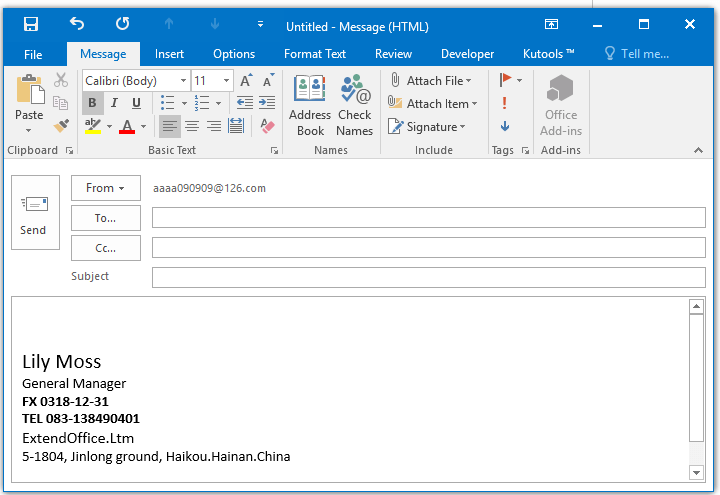Switch to the Insert tab

pyautogui.click(x=169, y=54)
